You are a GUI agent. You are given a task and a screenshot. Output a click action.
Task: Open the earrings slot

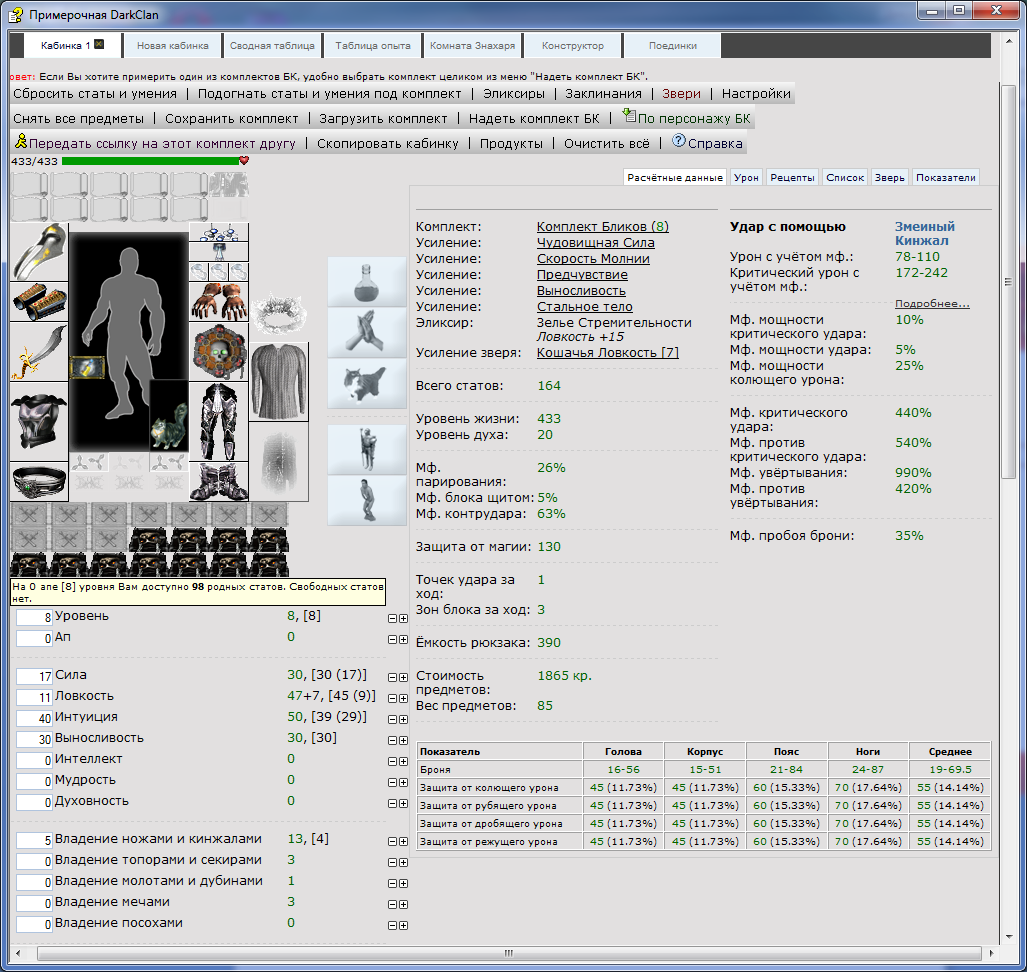pos(219,233)
